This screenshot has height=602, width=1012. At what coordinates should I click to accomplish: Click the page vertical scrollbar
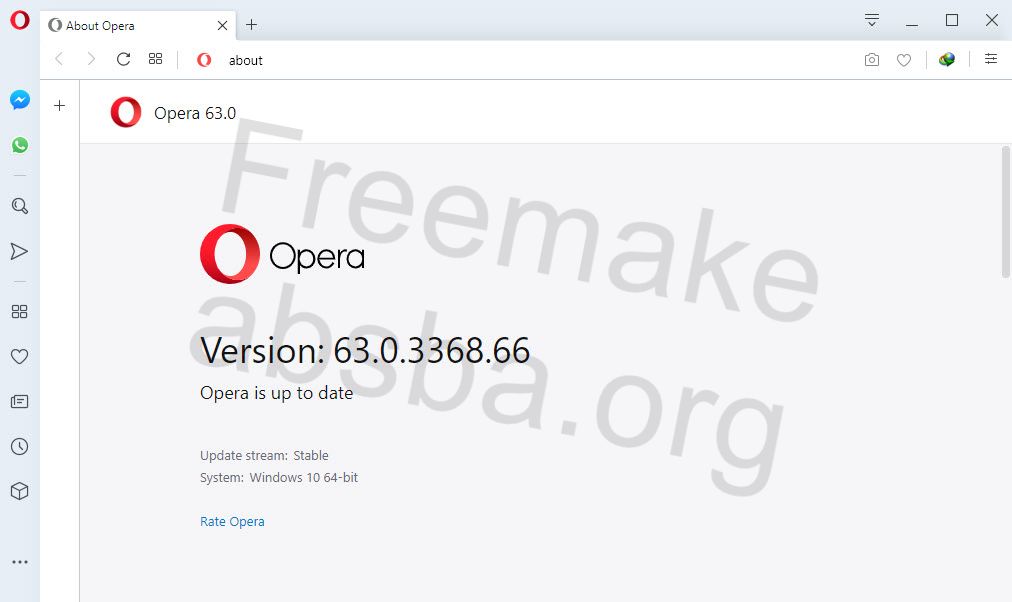coord(1006,212)
